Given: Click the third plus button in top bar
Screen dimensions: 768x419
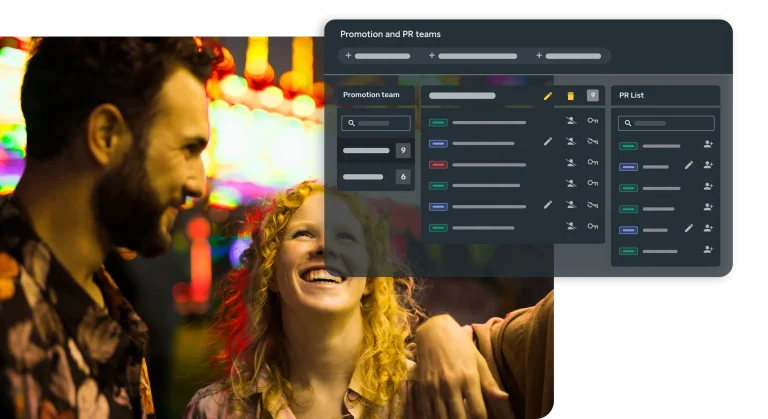Looking at the screenshot, I should (x=539, y=56).
